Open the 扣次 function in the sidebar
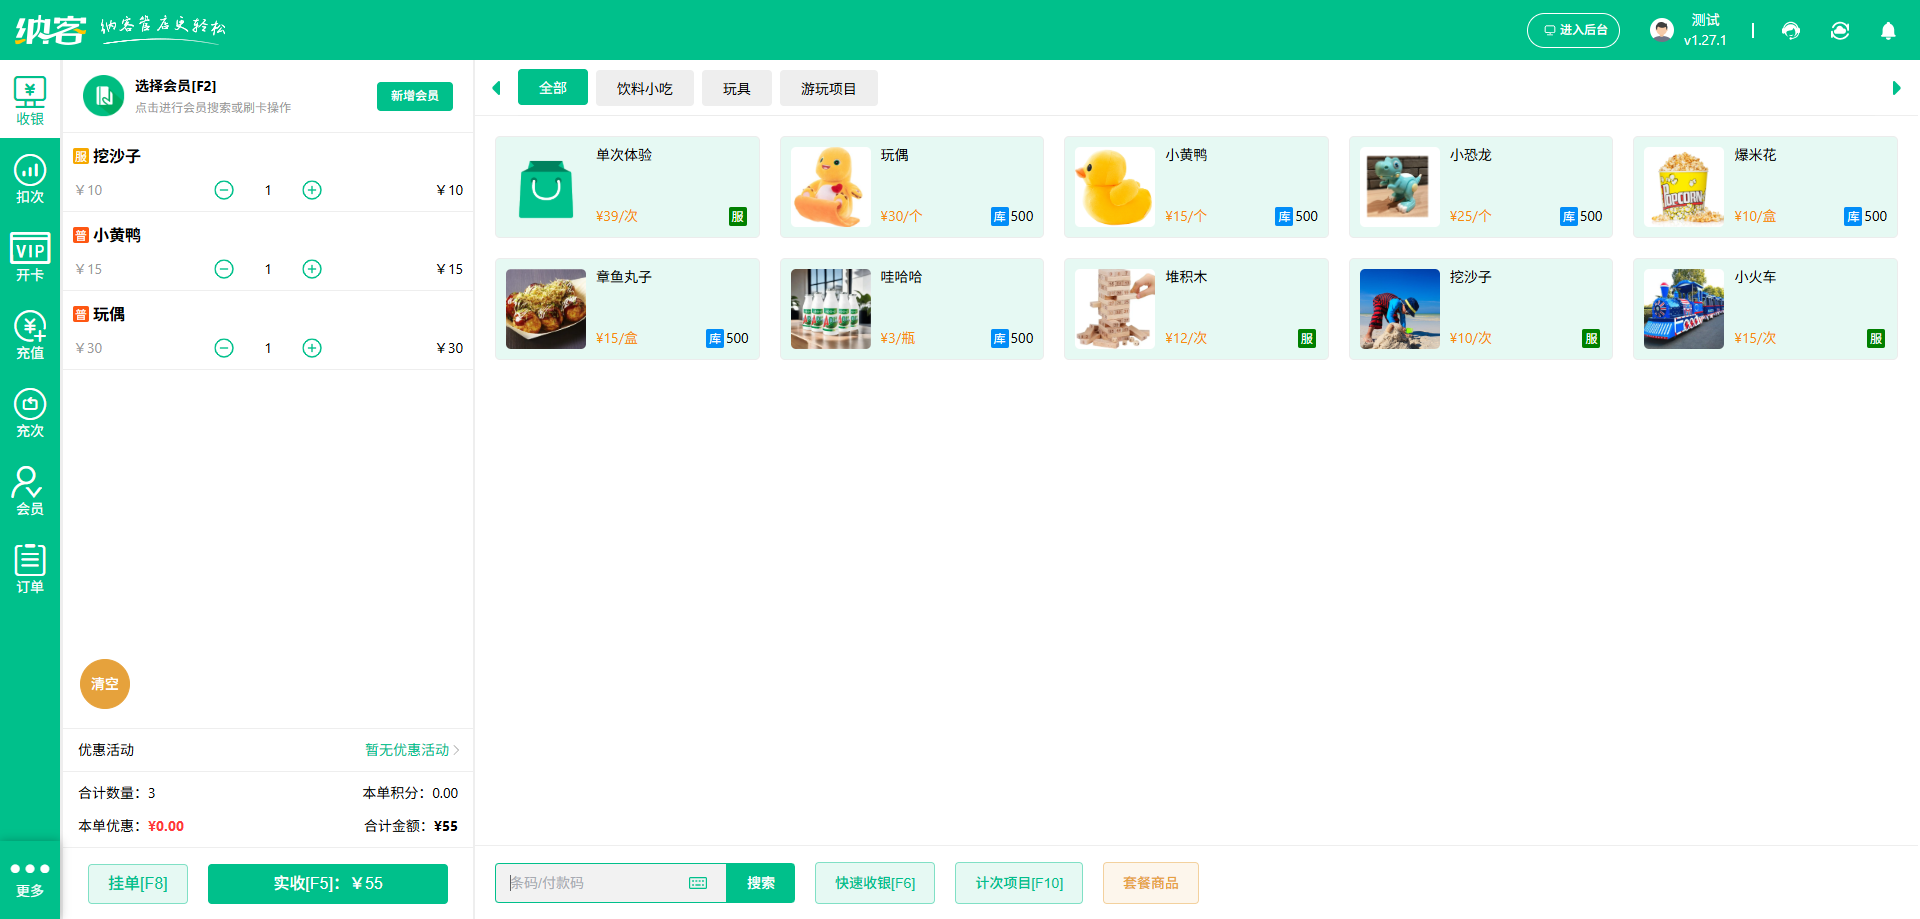This screenshot has width=1920, height=919. pyautogui.click(x=30, y=175)
